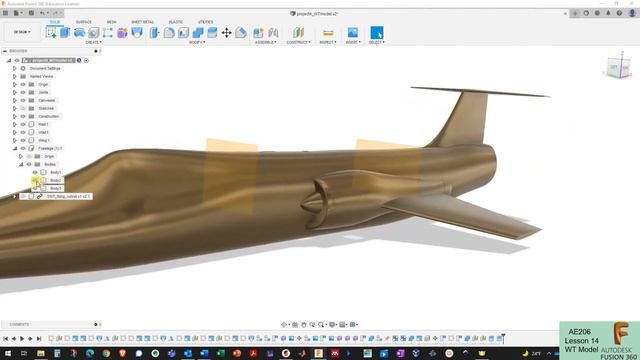Activate the Select cursor tool
The image size is (640, 360).
[x=377, y=33]
